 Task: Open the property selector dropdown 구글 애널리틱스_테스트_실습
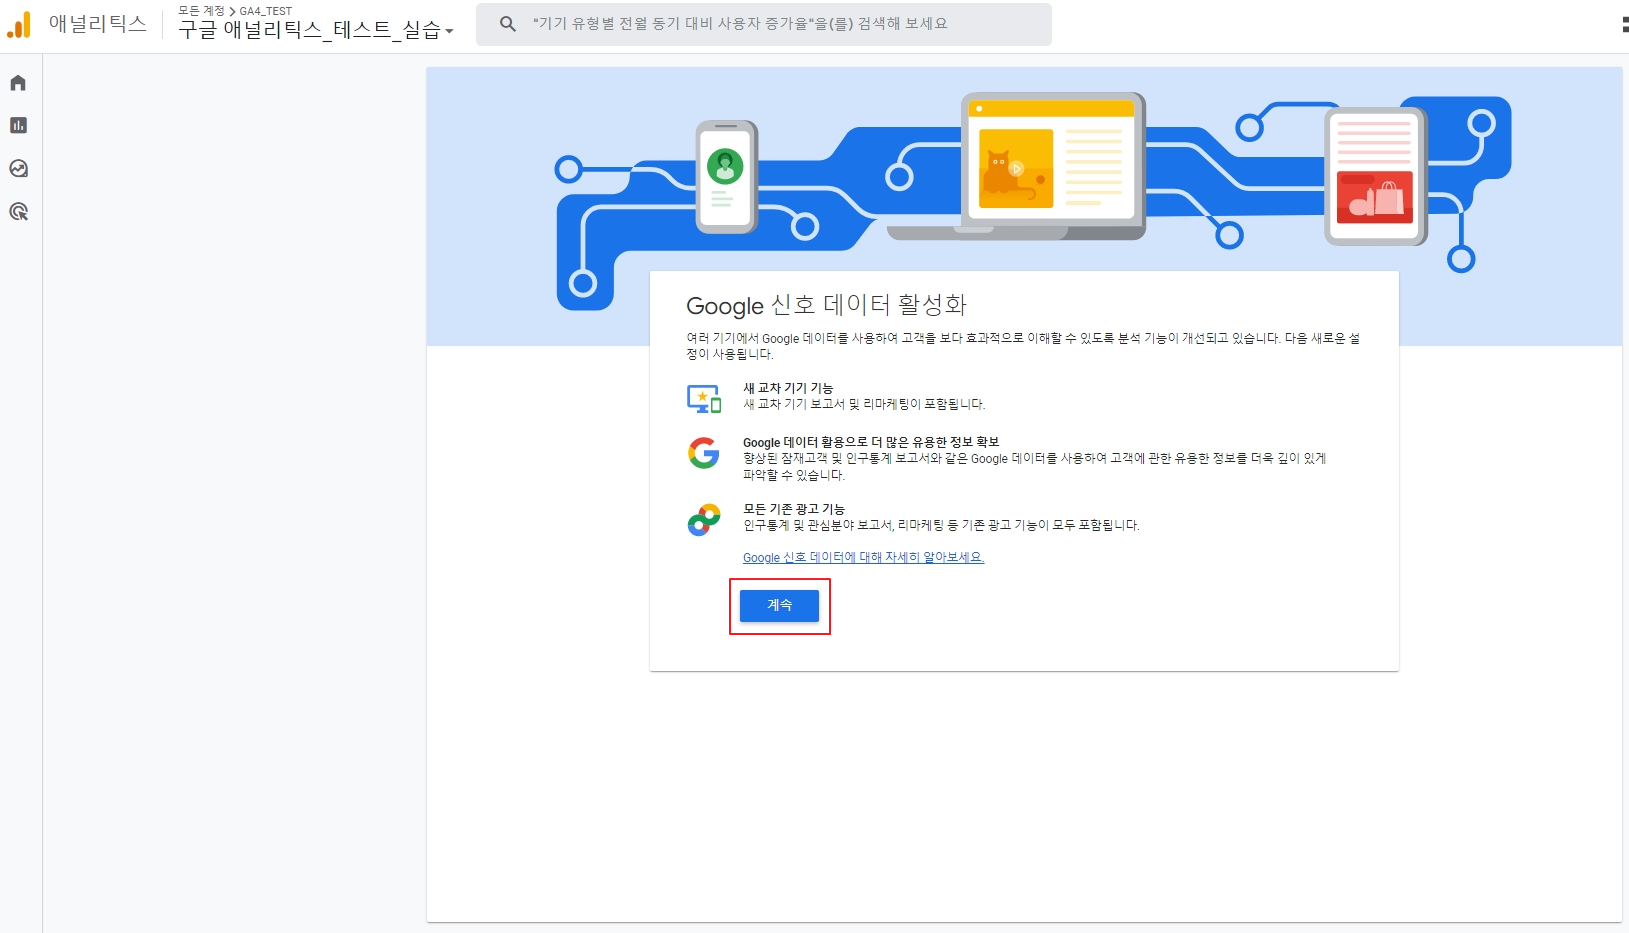[x=316, y=30]
